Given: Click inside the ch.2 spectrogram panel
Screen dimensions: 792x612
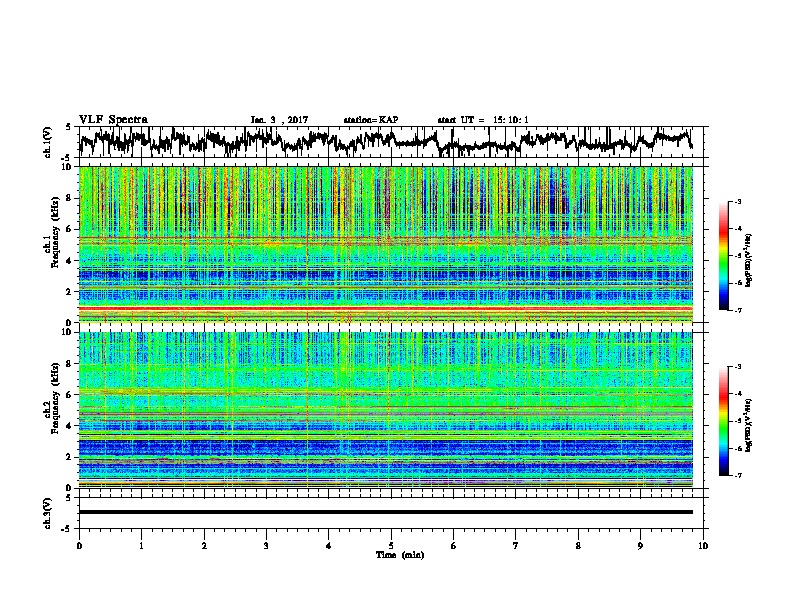Looking at the screenshot, I should tap(385, 410).
